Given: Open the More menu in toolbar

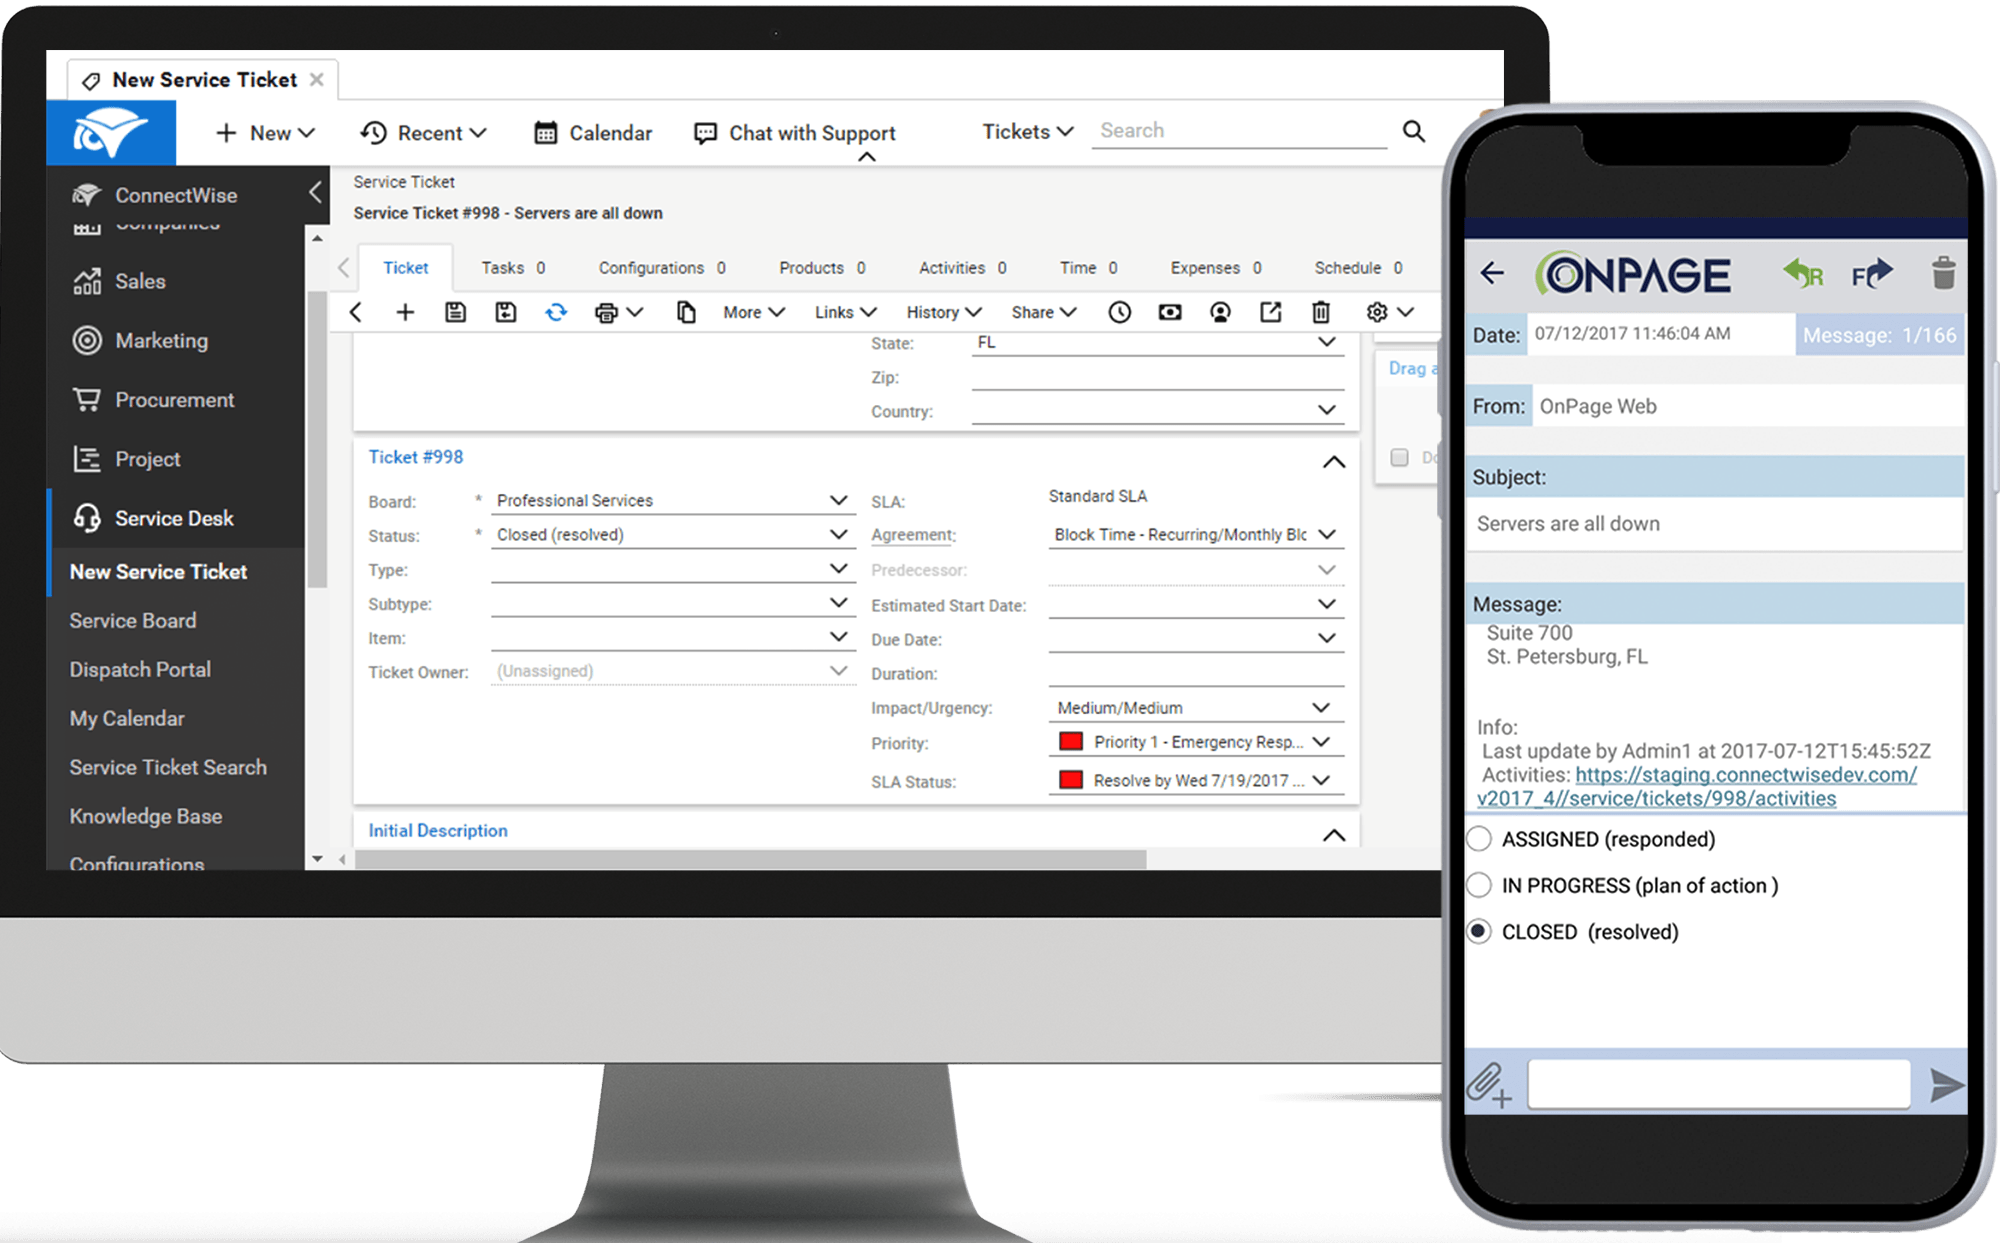Looking at the screenshot, I should coord(754,312).
